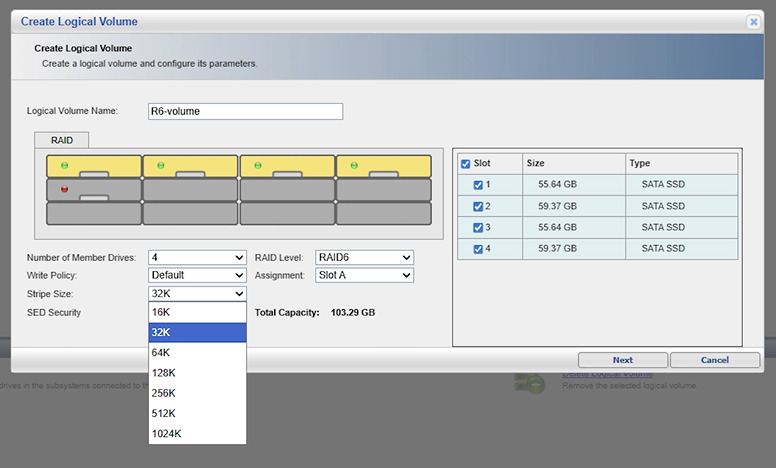The image size is (776, 468).
Task: Collapse the Stripe Size dropdown
Action: coord(197,293)
